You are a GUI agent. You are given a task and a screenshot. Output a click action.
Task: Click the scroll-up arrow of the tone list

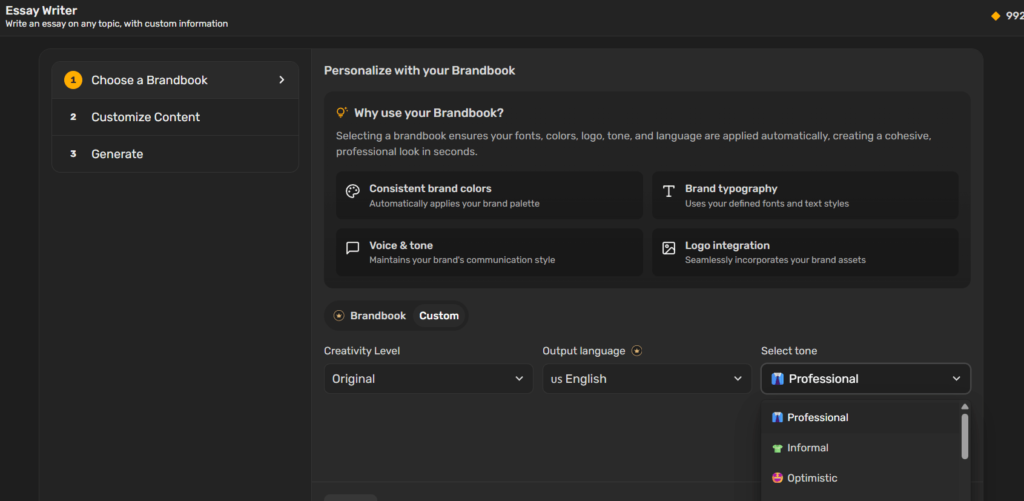(x=965, y=406)
